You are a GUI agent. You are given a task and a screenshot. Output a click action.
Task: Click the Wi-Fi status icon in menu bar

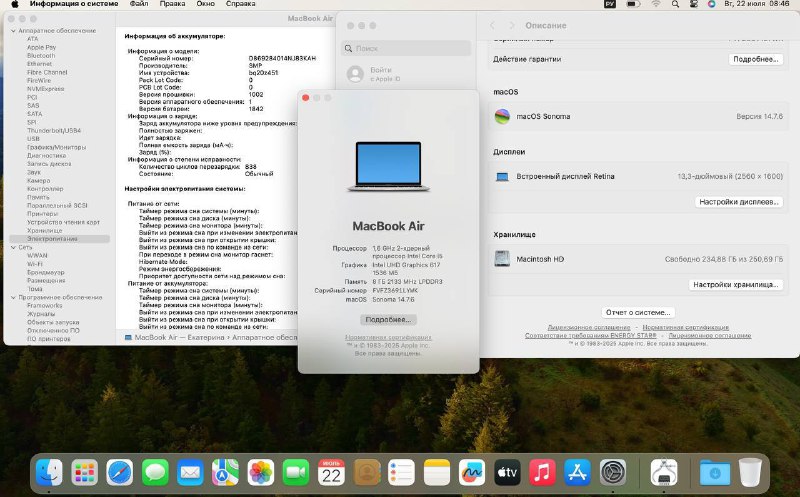656,4
